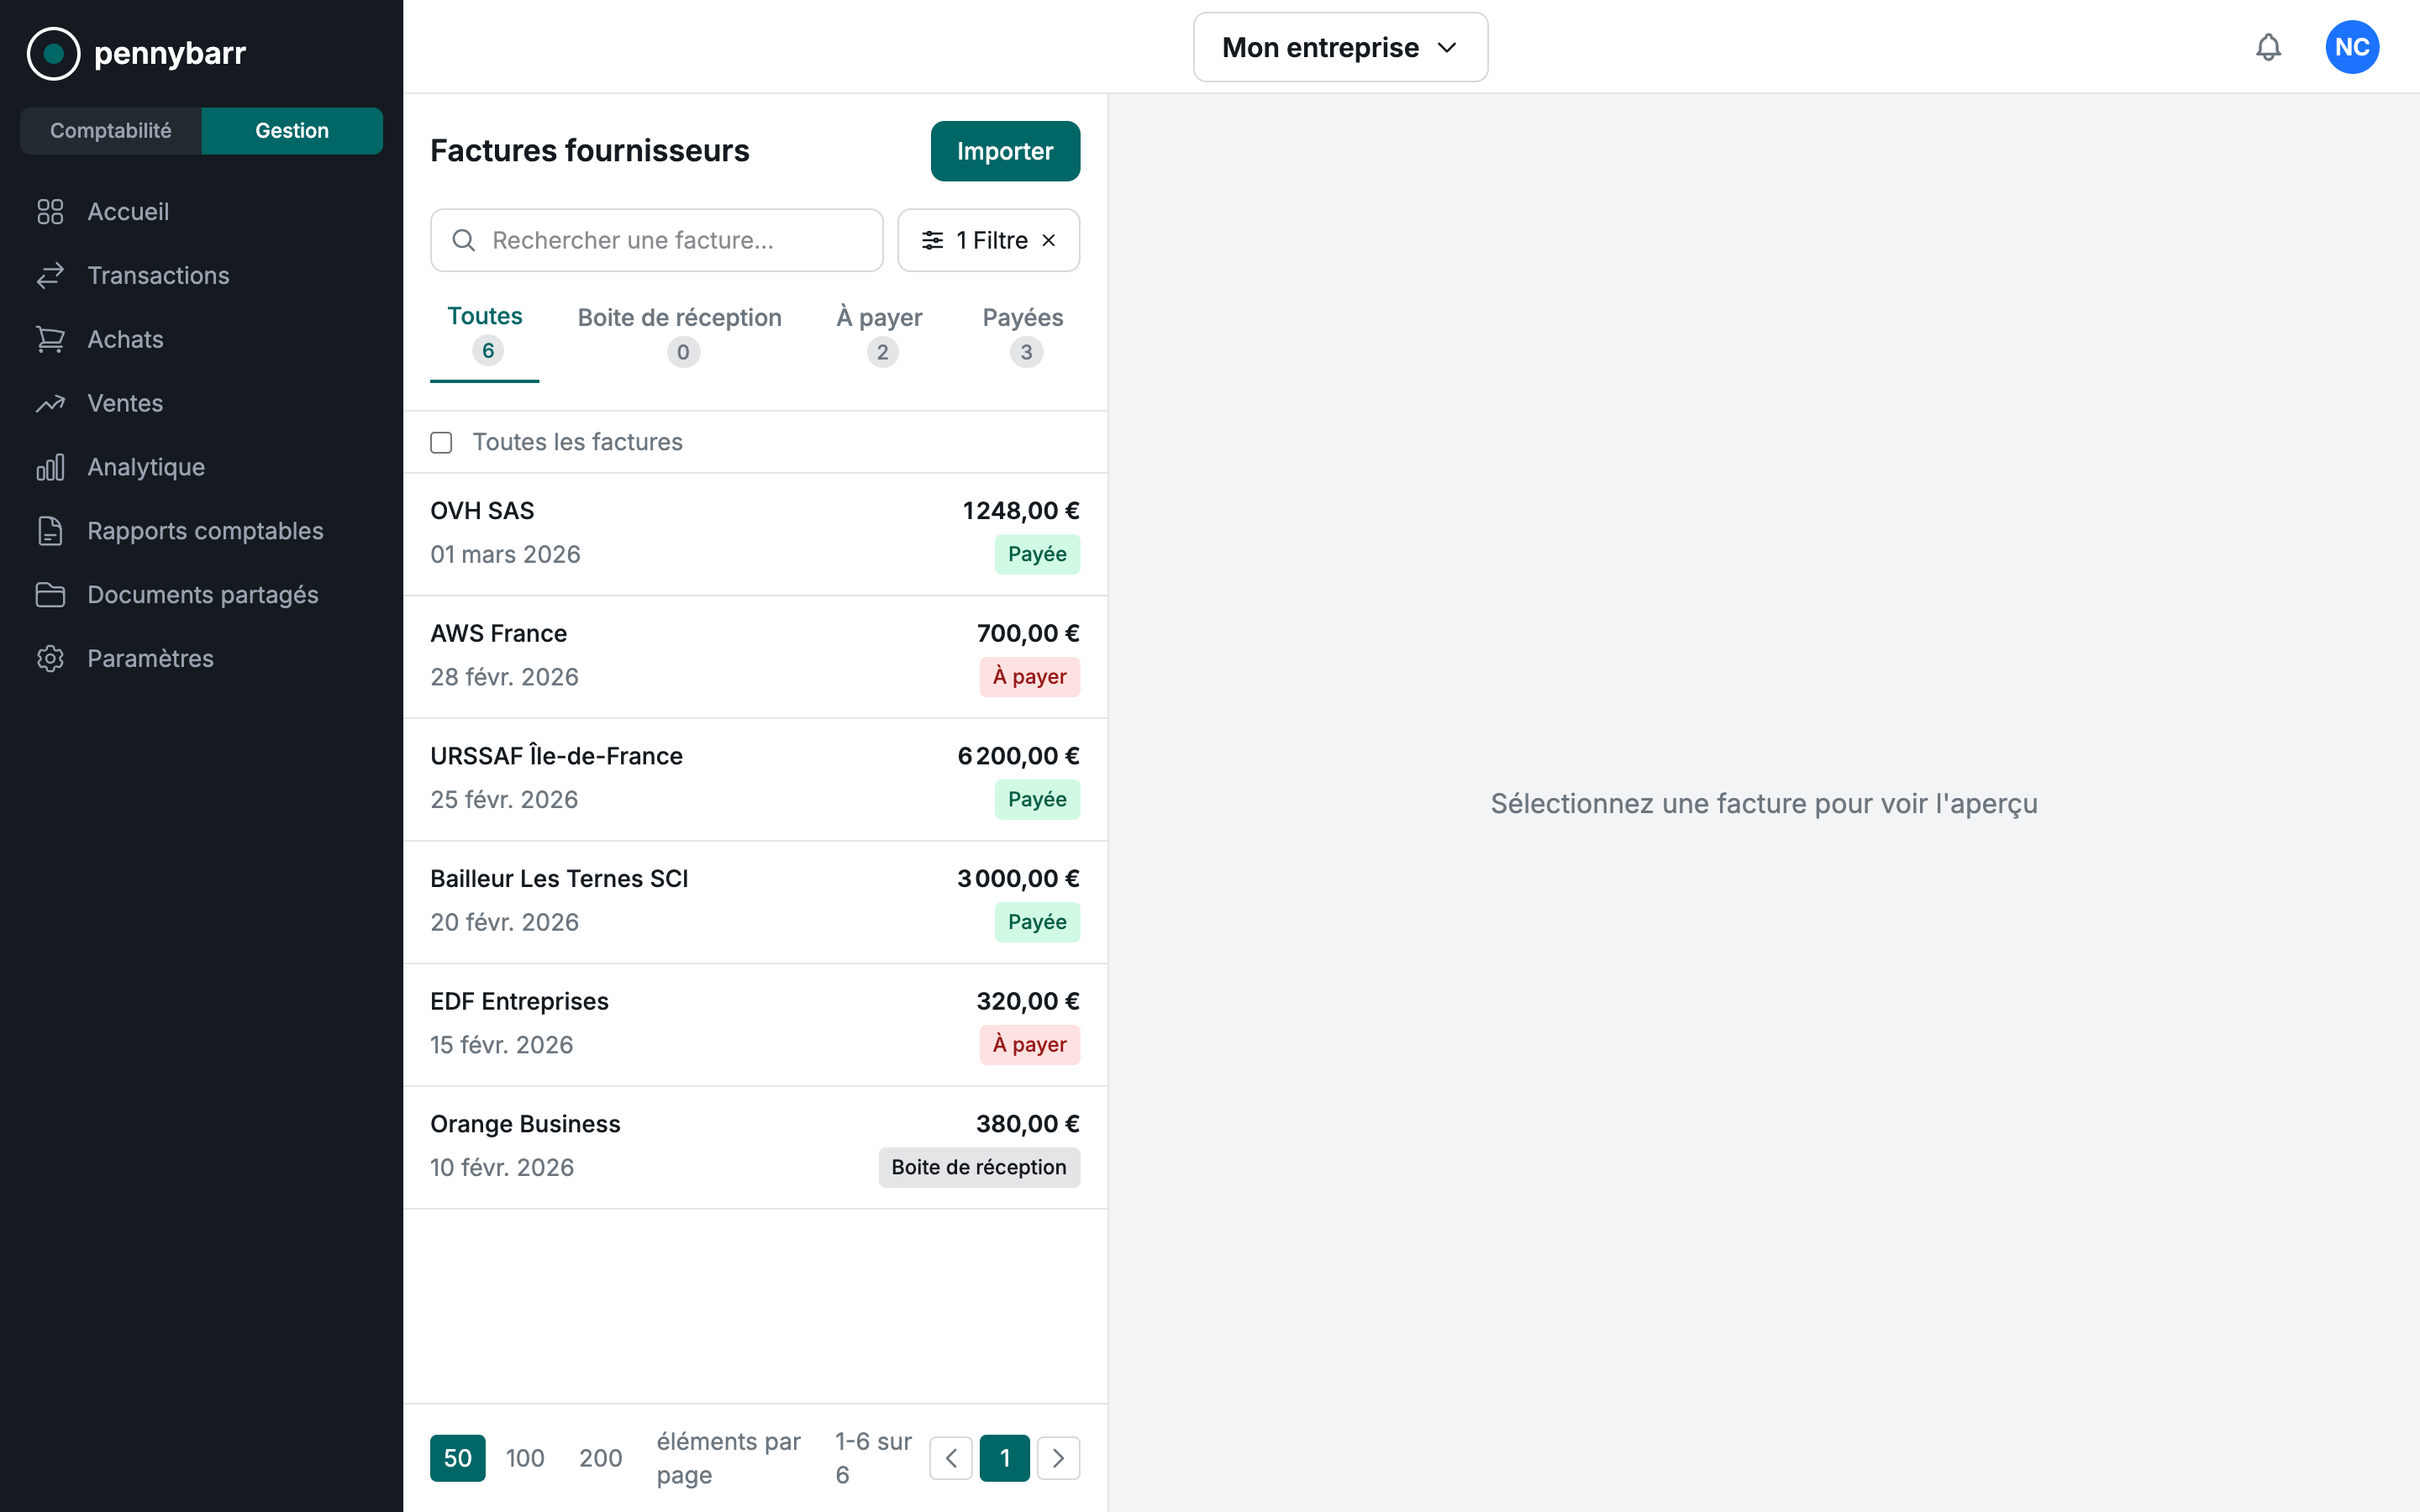Expand the Mon entreprise dropdown
This screenshot has height=1512, width=2420.
[x=1339, y=47]
